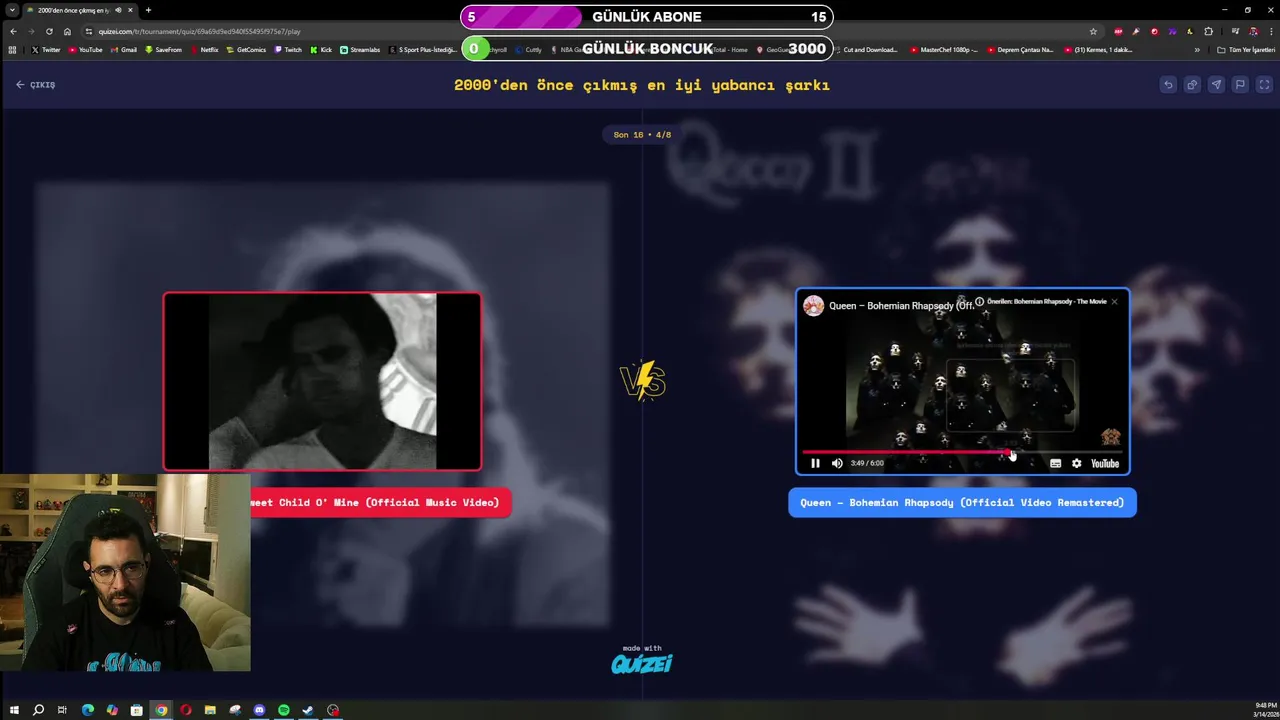Open YouTube player settings gear
This screenshot has height=720, width=1280.
(x=1076, y=463)
